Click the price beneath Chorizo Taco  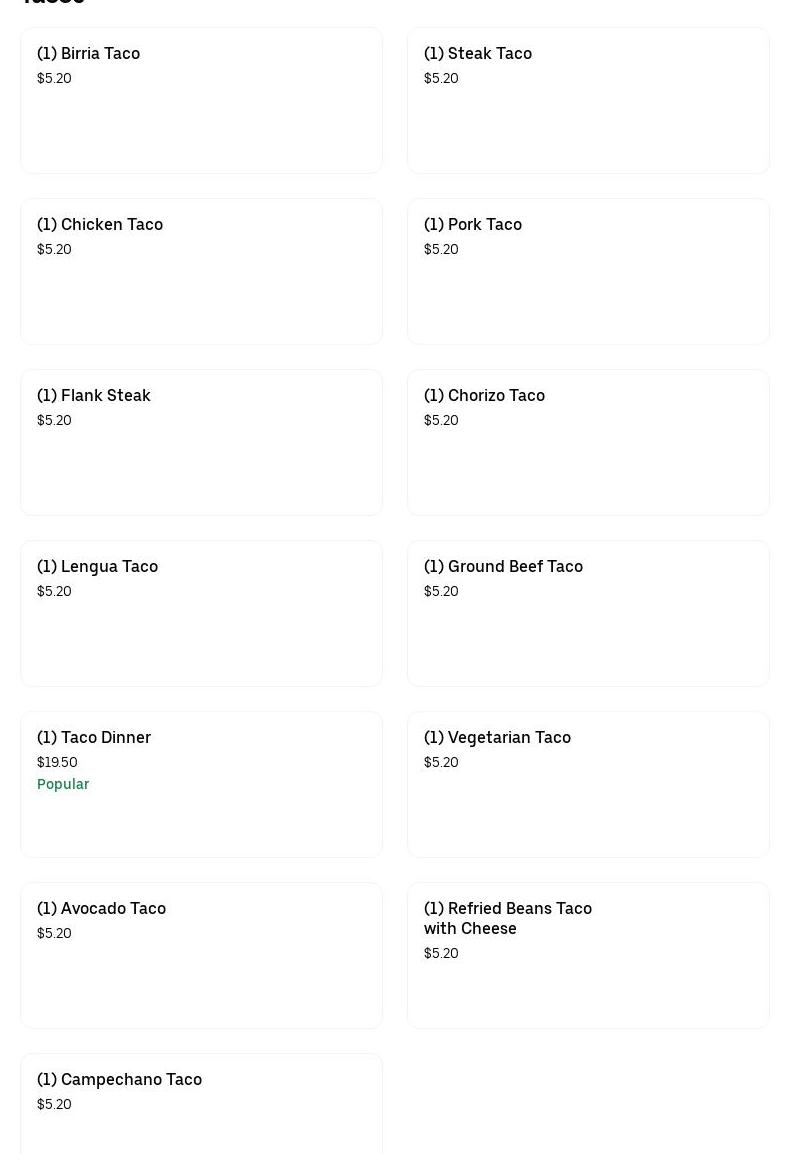point(441,420)
